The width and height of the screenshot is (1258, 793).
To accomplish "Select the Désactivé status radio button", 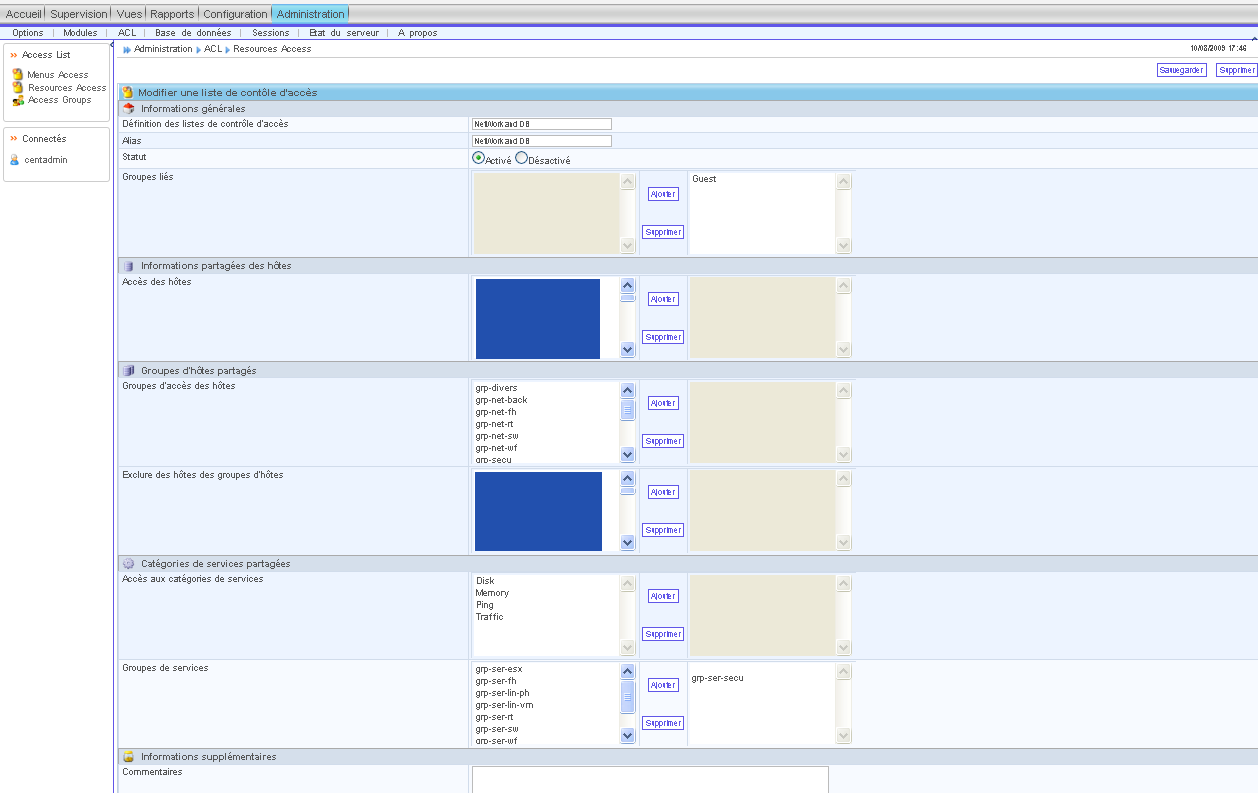I will (521, 158).
